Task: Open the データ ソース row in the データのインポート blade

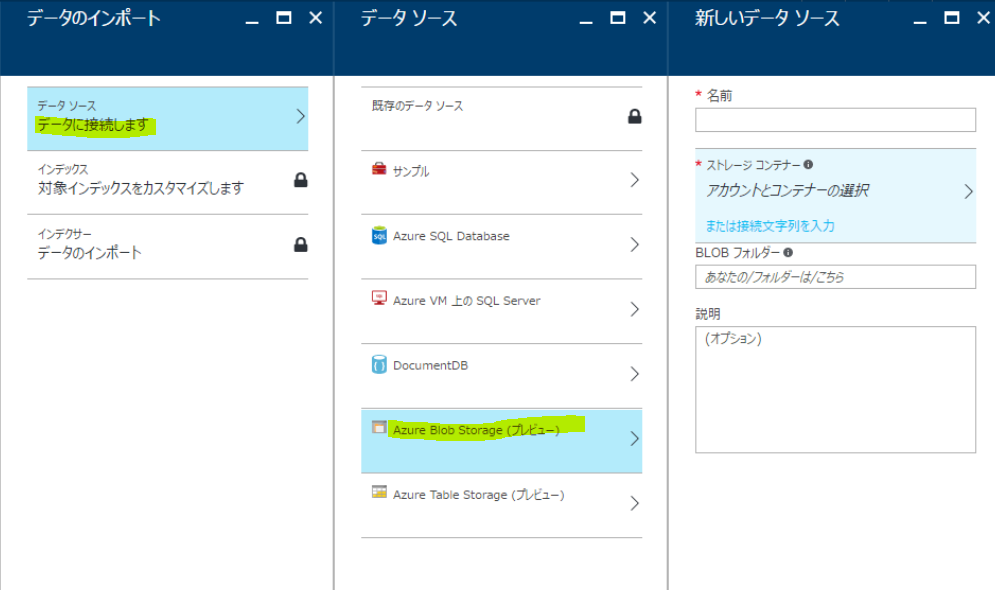Action: tap(168, 119)
